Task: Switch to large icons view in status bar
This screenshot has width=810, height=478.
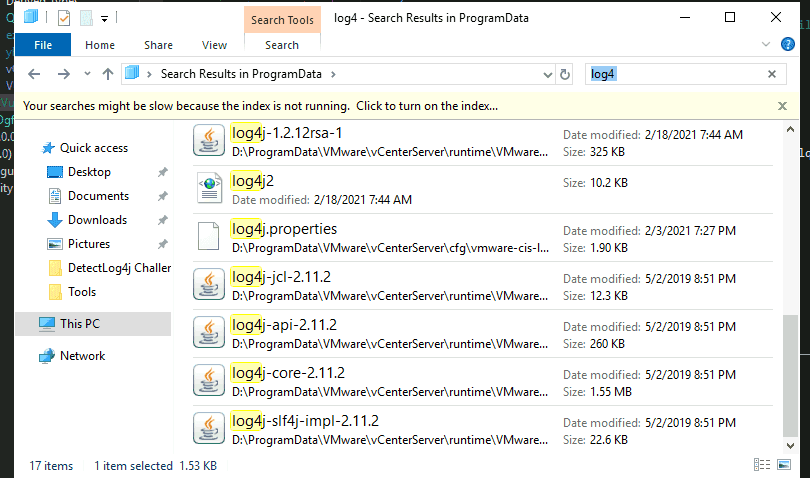Action: point(784,465)
